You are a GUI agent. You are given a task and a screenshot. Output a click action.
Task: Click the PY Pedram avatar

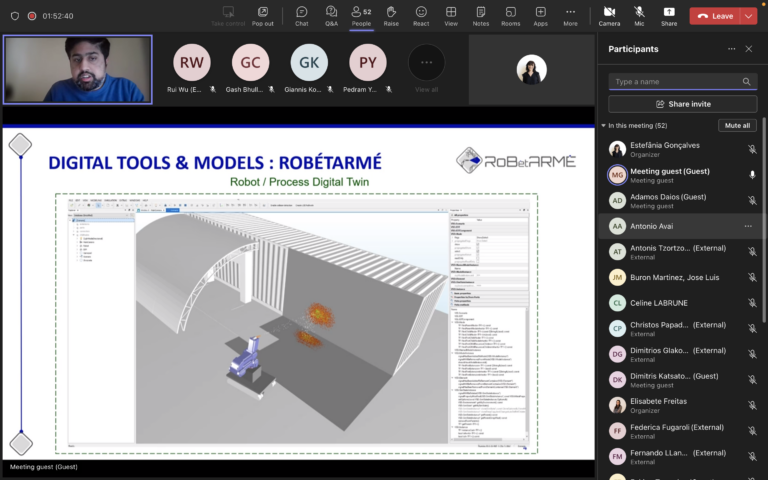[x=368, y=62]
